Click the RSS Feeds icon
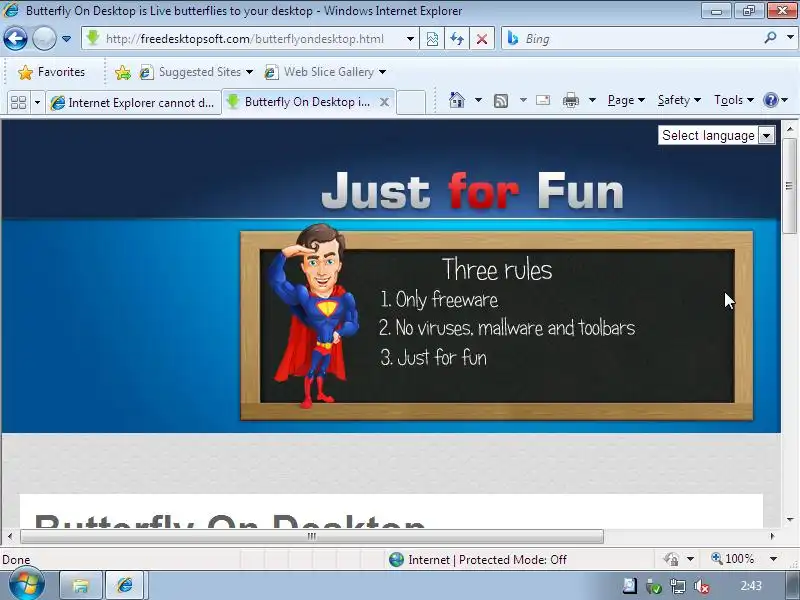 501,101
